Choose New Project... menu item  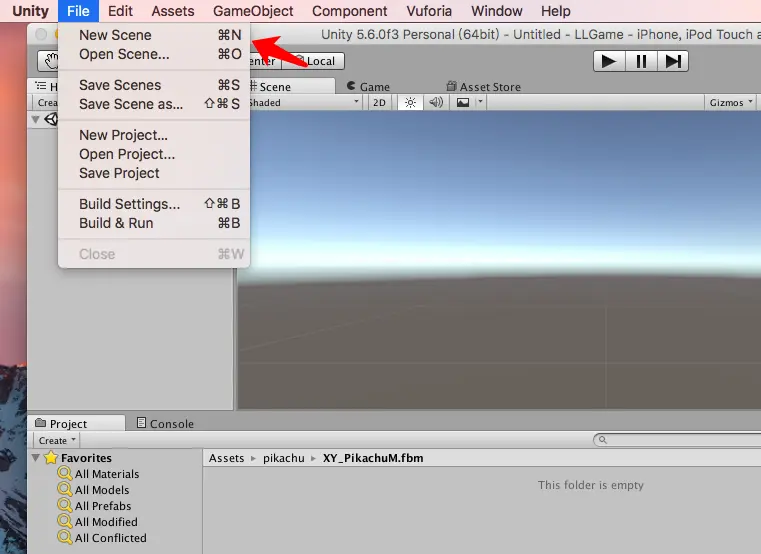[154, 135]
